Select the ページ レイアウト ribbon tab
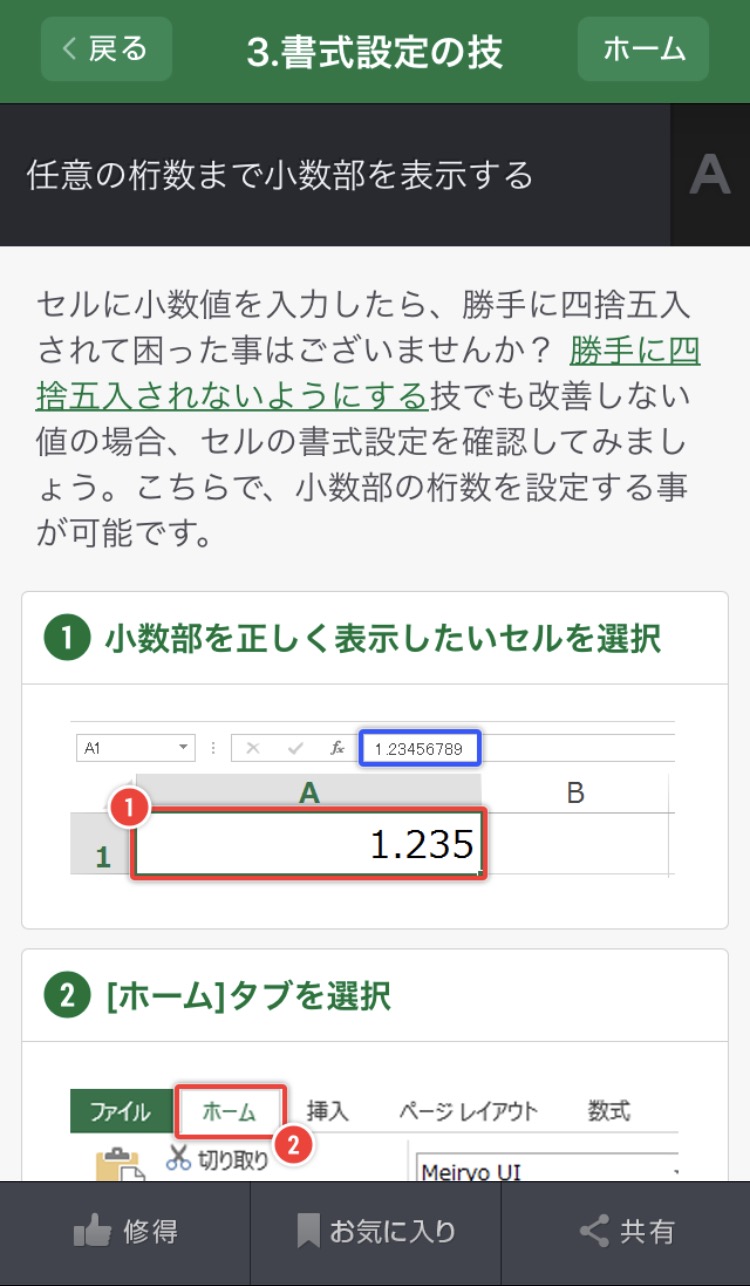Screen dimensions: 750x1286 click(468, 1111)
